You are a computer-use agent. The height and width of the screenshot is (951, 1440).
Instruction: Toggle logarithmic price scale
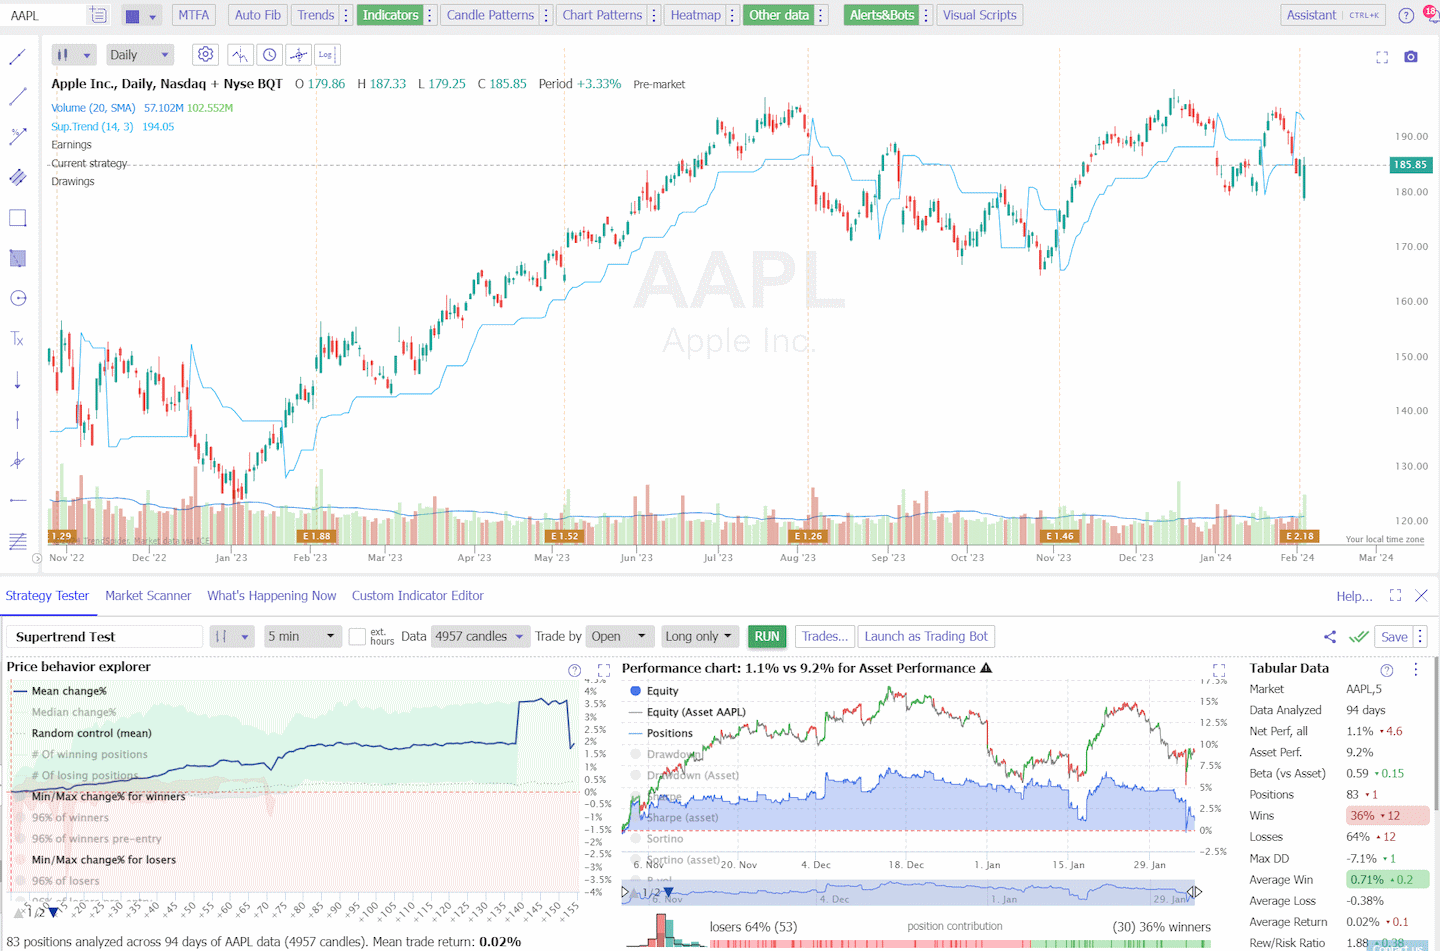pos(327,54)
